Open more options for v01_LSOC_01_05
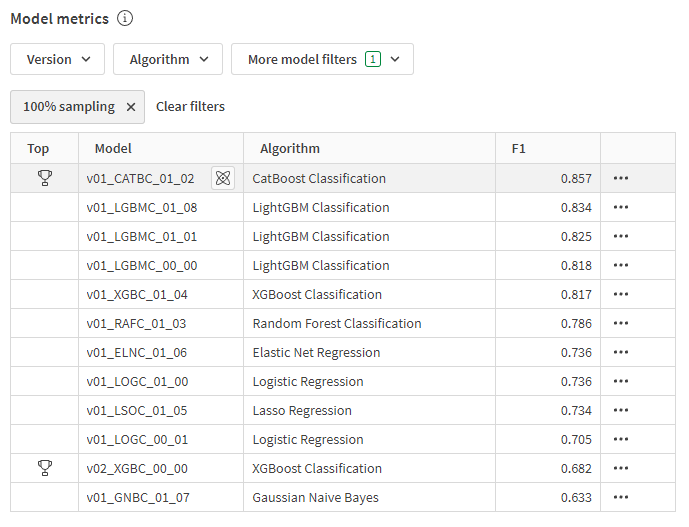The height and width of the screenshot is (527, 689). pos(620,410)
